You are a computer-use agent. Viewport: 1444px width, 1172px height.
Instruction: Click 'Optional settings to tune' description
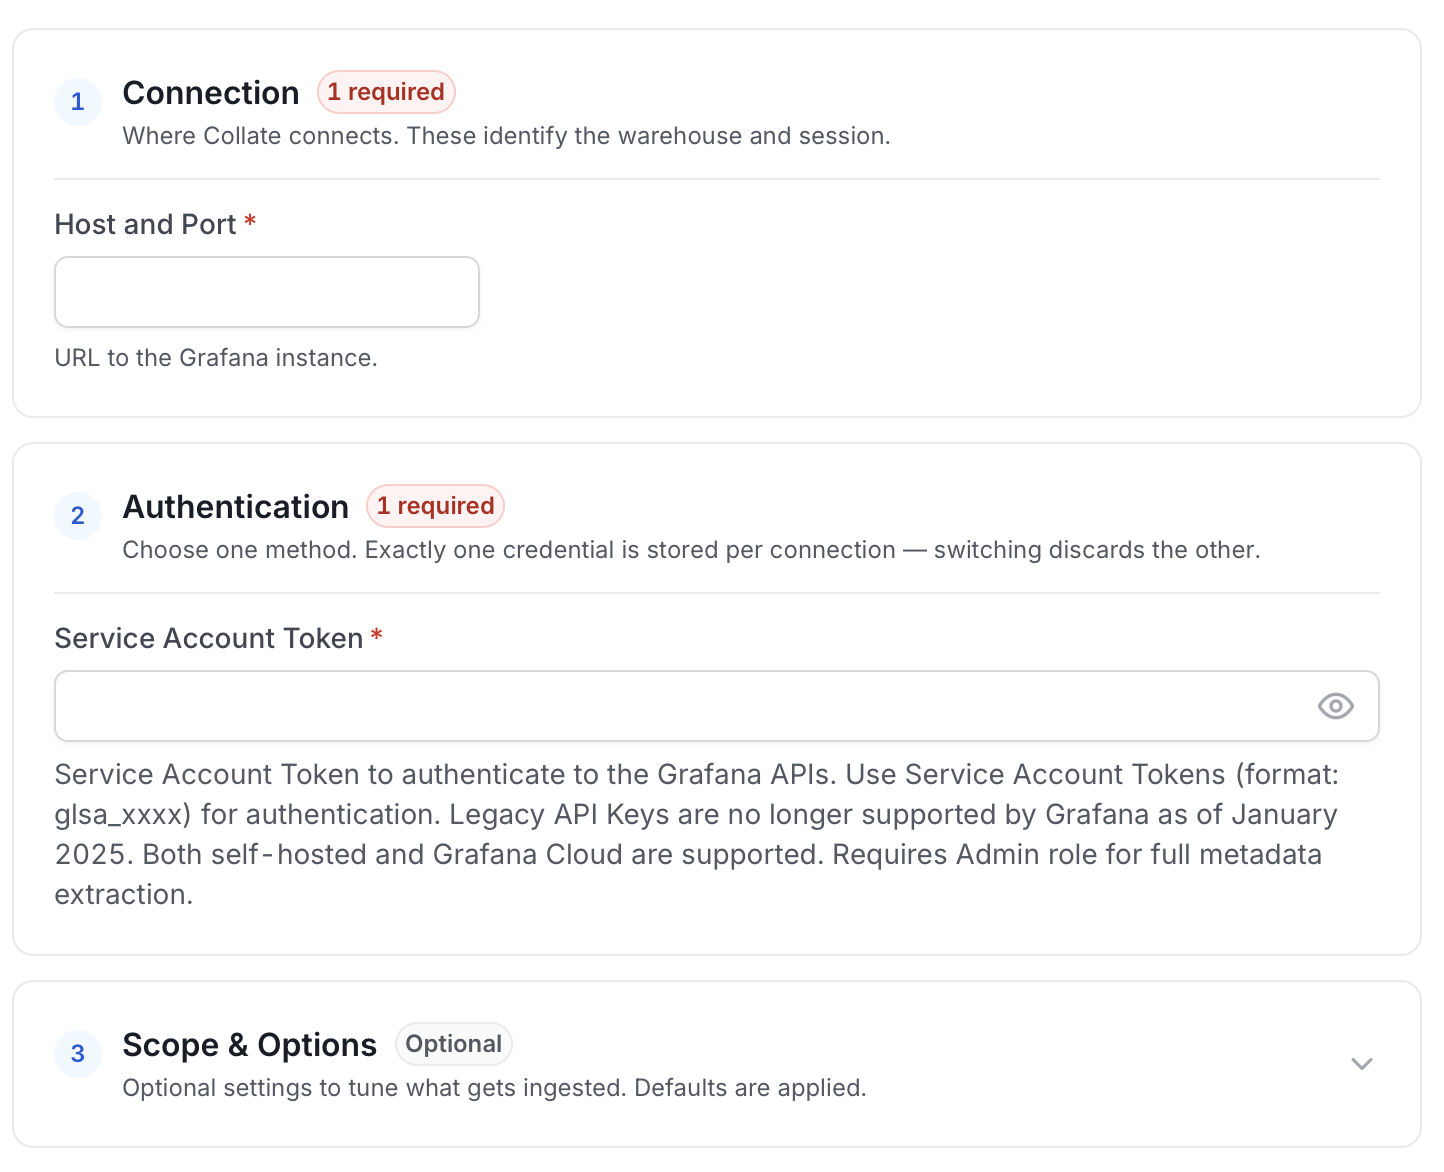point(494,1088)
